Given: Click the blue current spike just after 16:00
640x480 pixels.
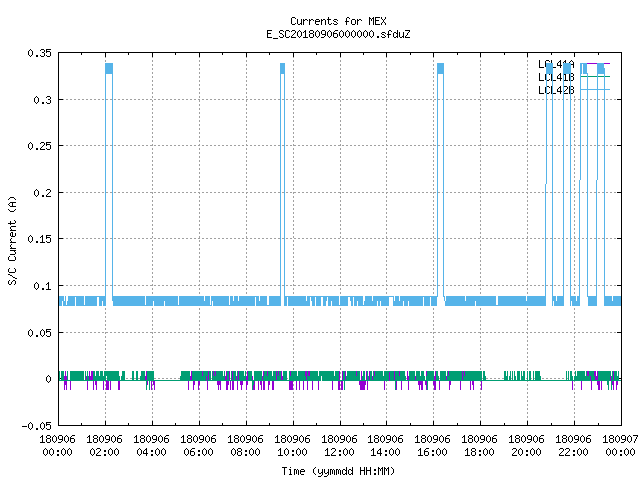Looking at the screenshot, I should [x=440, y=180].
